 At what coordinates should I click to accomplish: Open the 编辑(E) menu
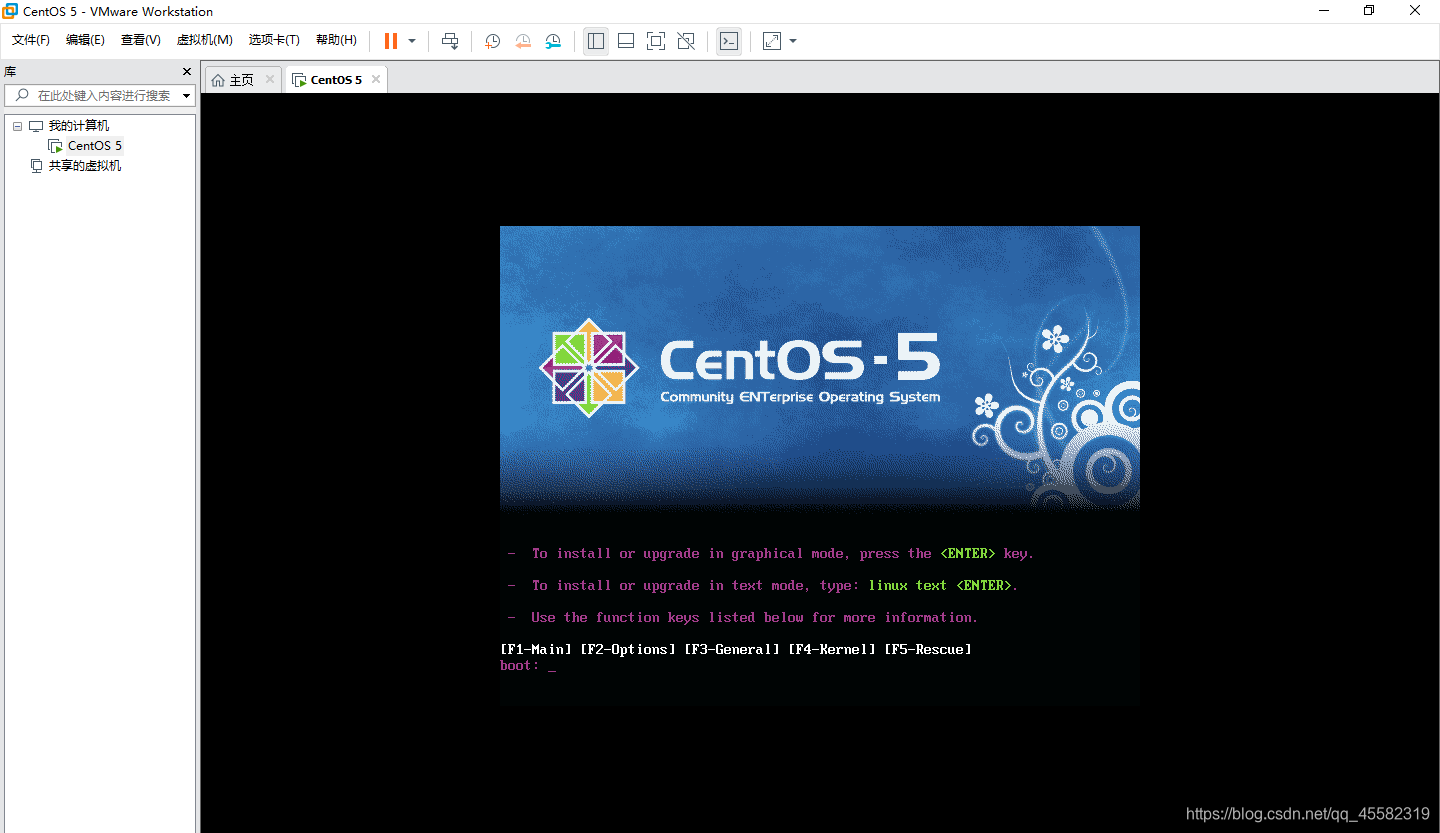coord(85,40)
